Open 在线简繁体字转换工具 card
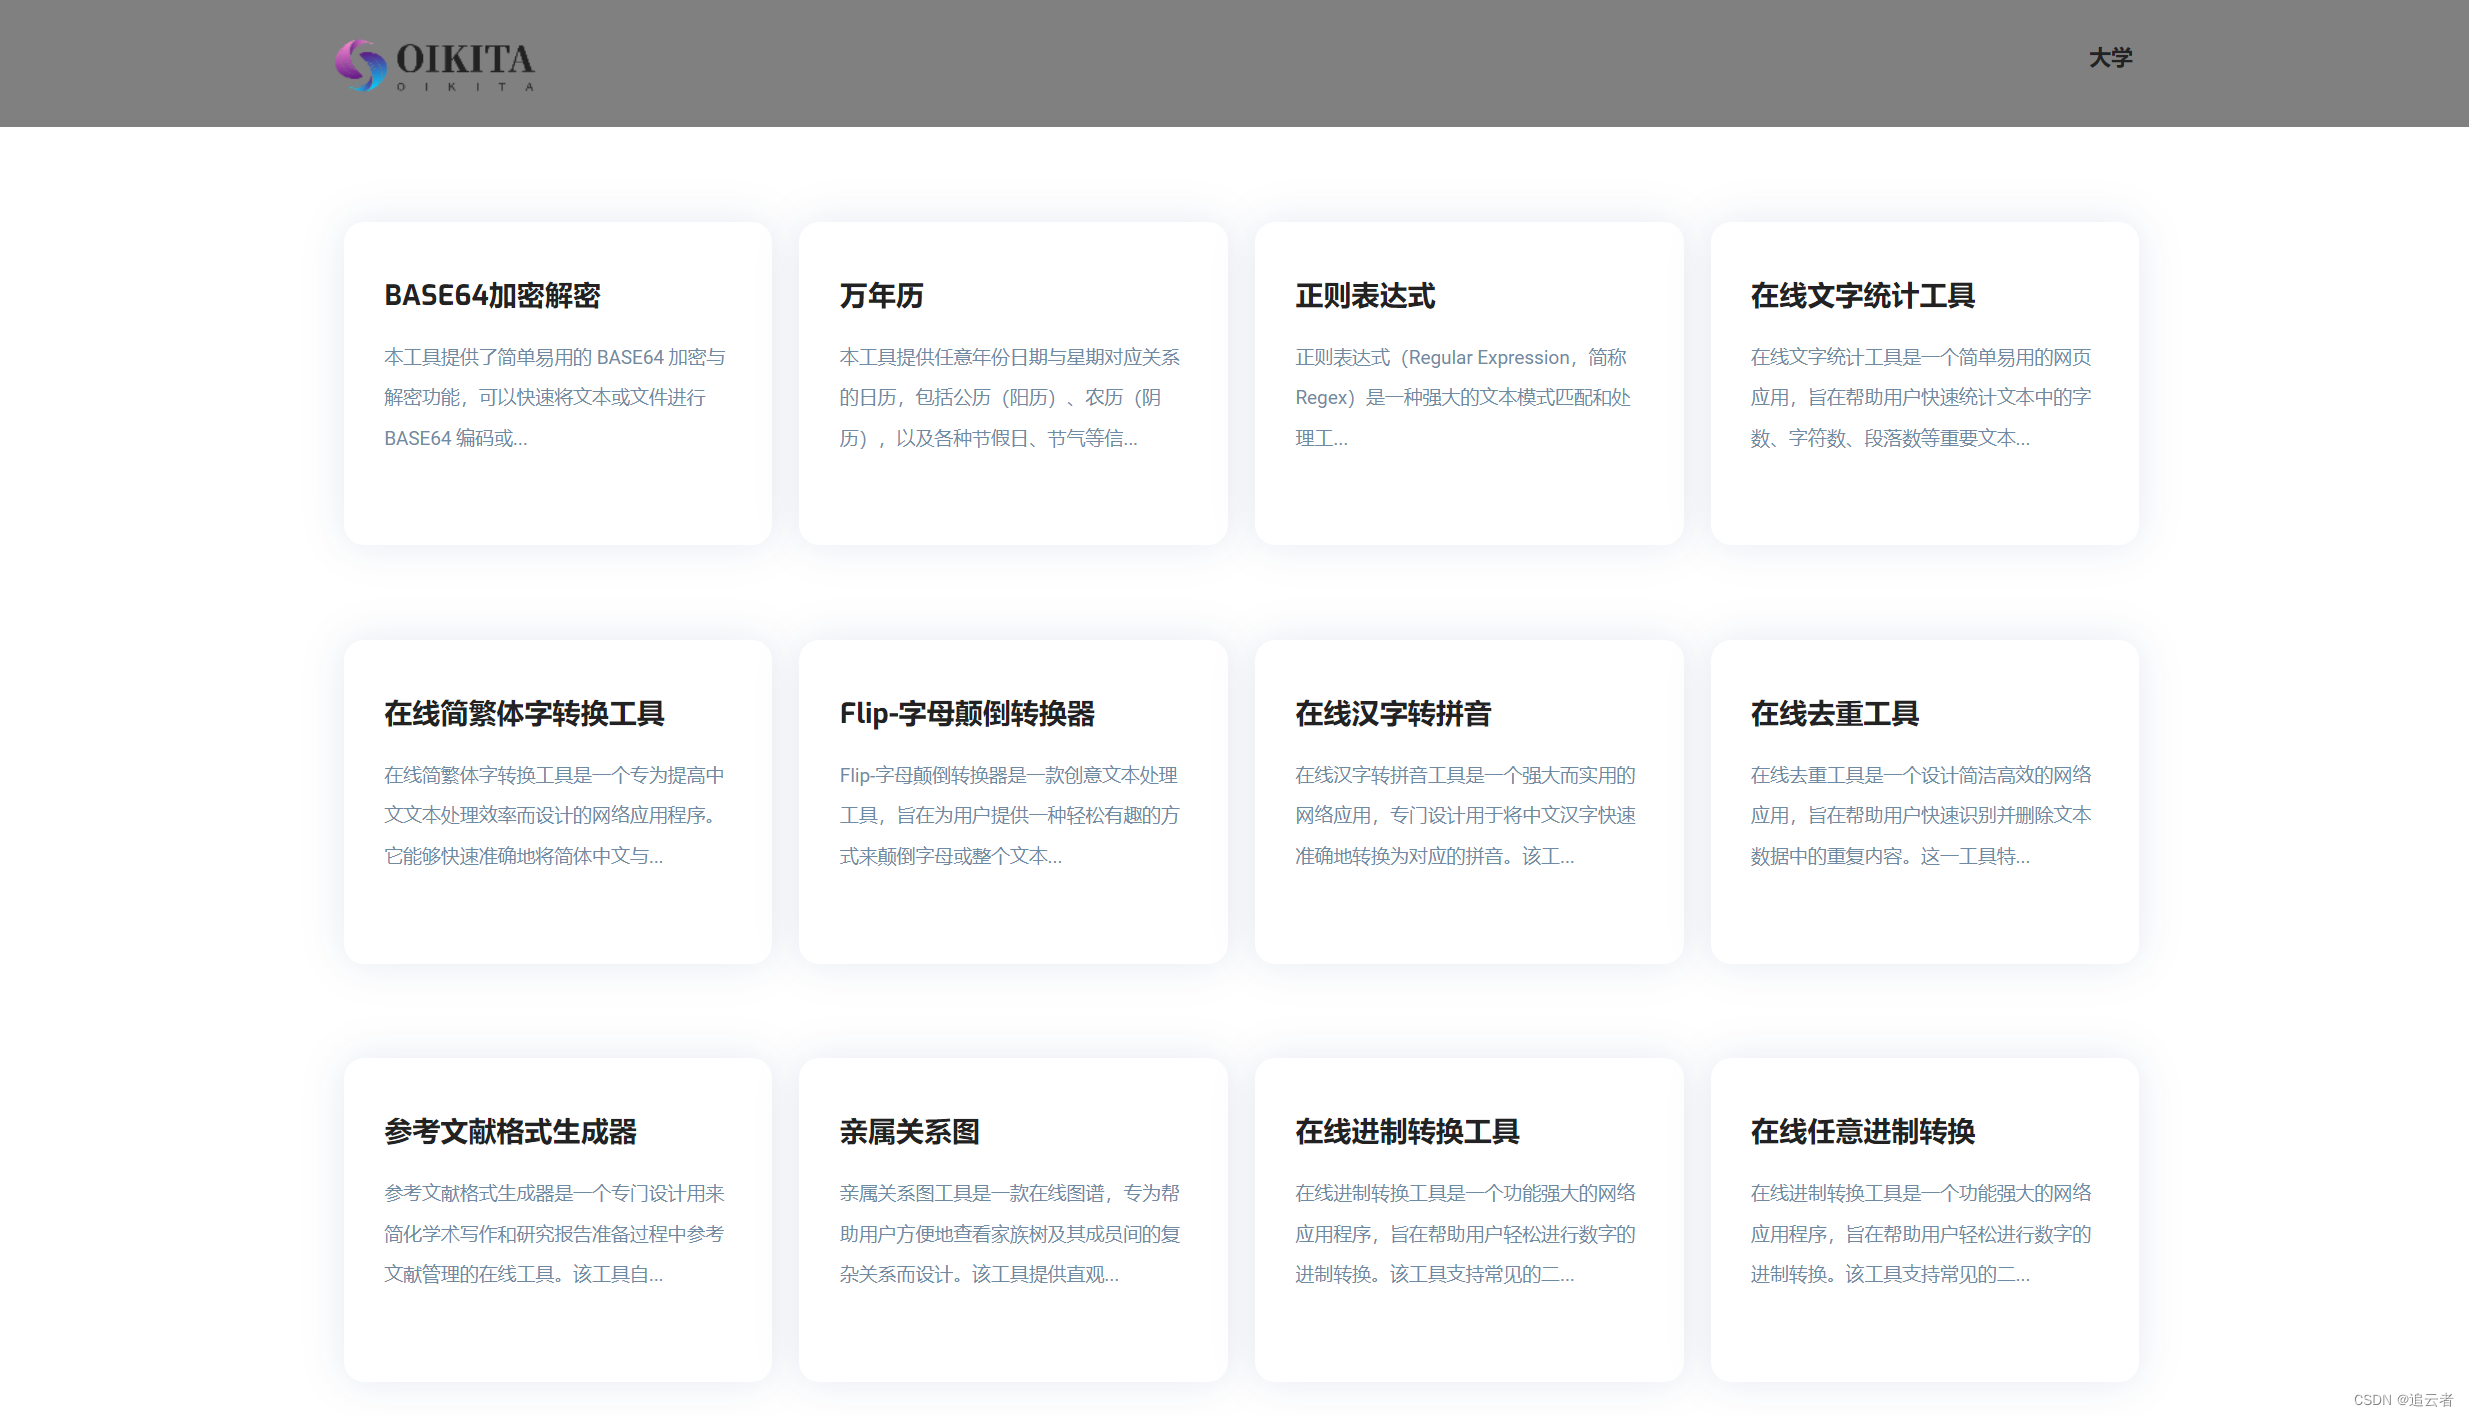The height and width of the screenshot is (1416, 2469). coord(524,714)
